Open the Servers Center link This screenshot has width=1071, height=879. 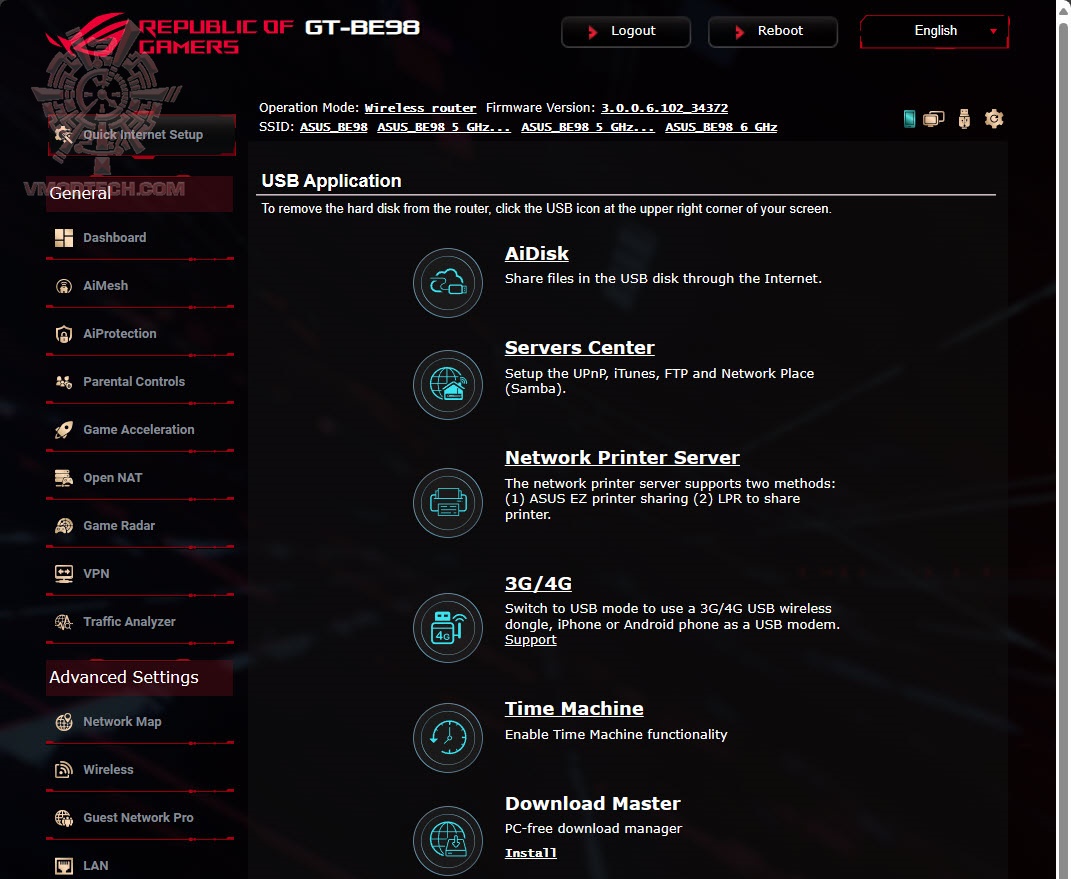coord(579,348)
